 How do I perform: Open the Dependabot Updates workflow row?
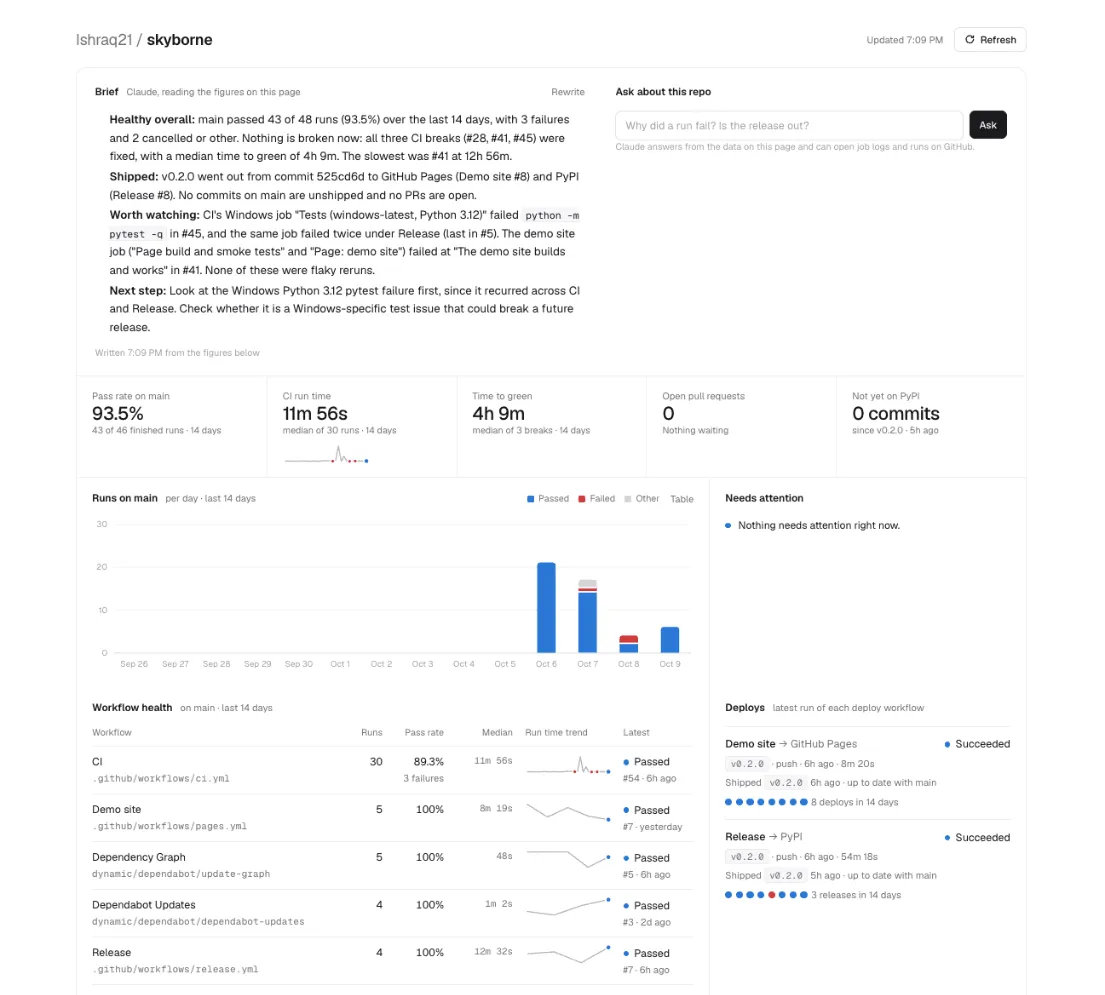[393, 913]
